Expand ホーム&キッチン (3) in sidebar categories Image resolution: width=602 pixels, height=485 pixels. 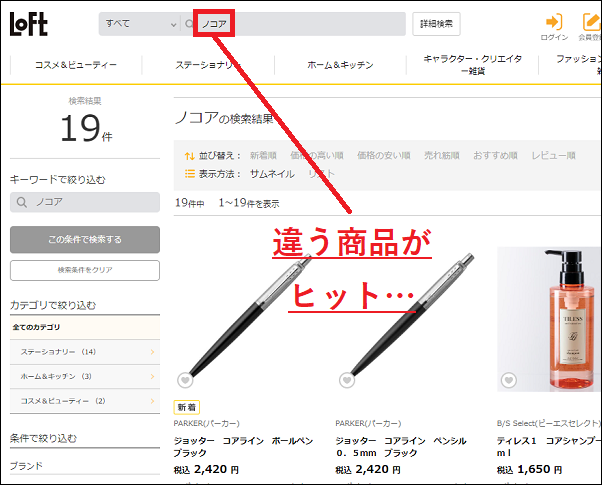click(85, 376)
